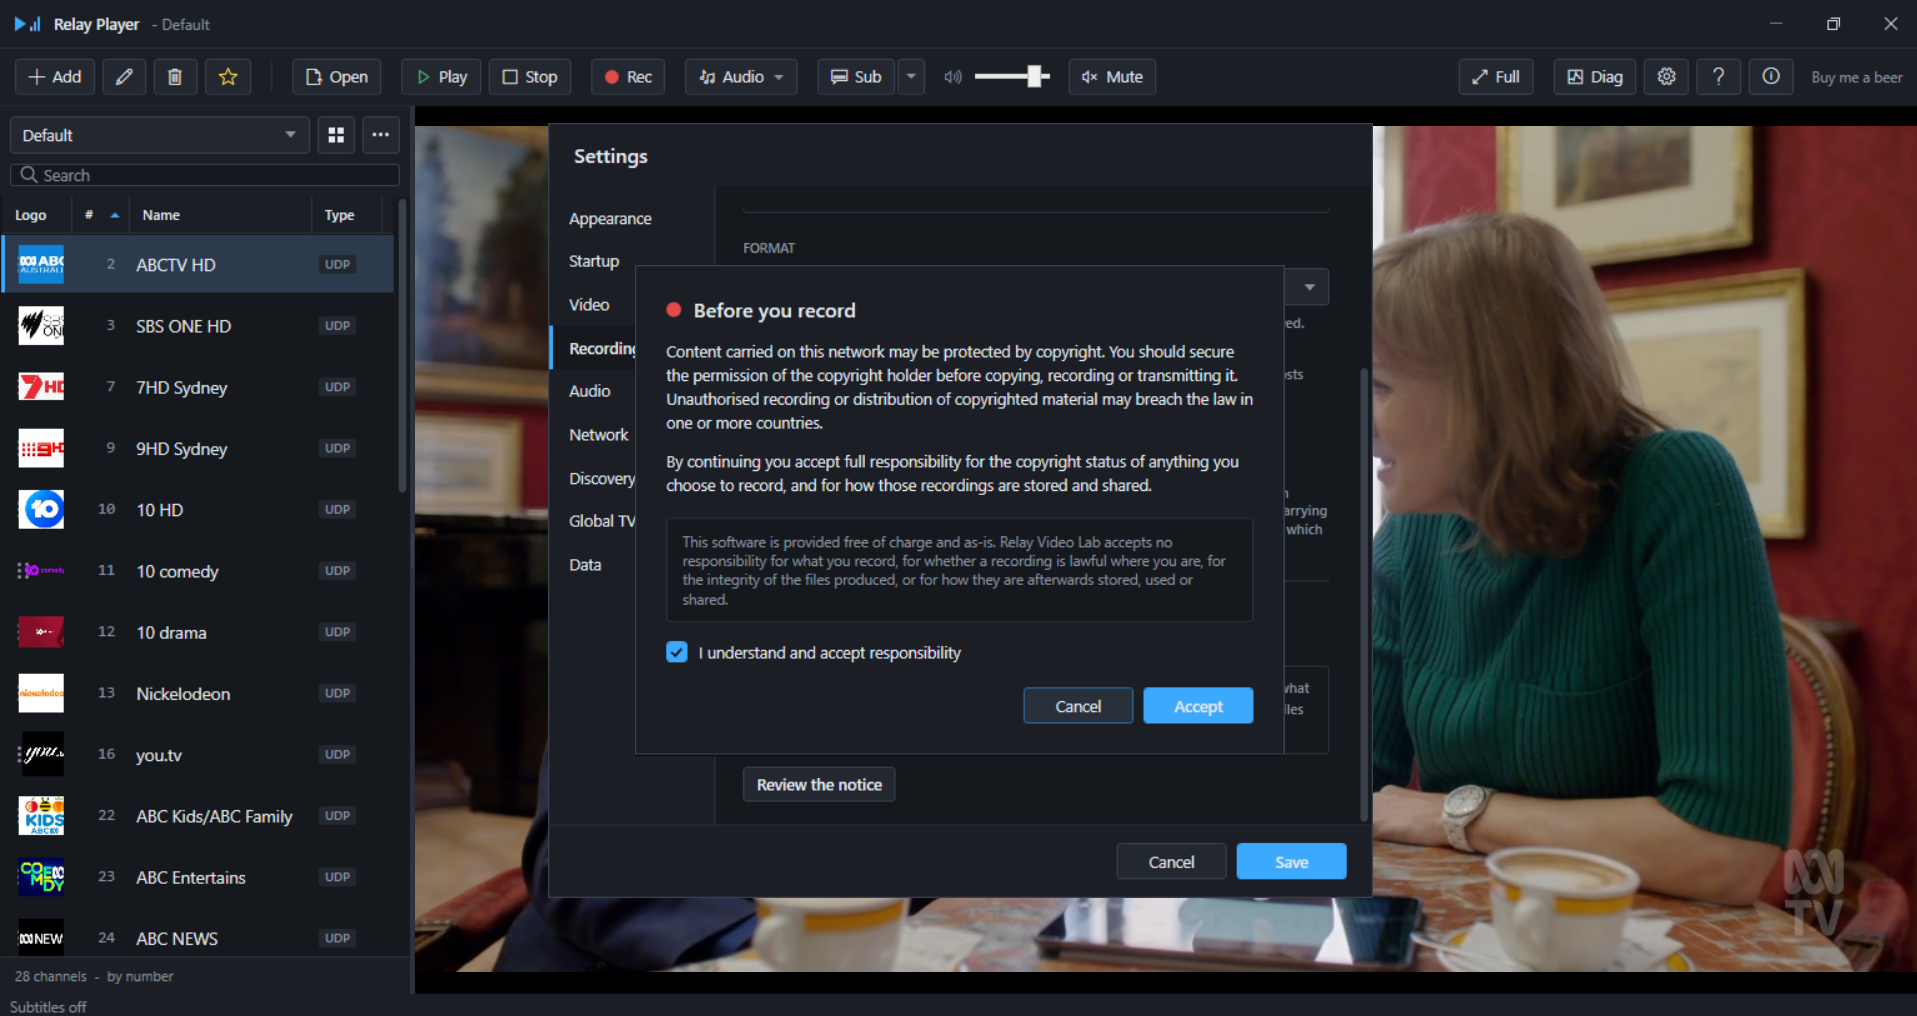Viewport: 1917px width, 1016px height.
Task: Open settings via the gear icon
Action: click(x=1666, y=77)
